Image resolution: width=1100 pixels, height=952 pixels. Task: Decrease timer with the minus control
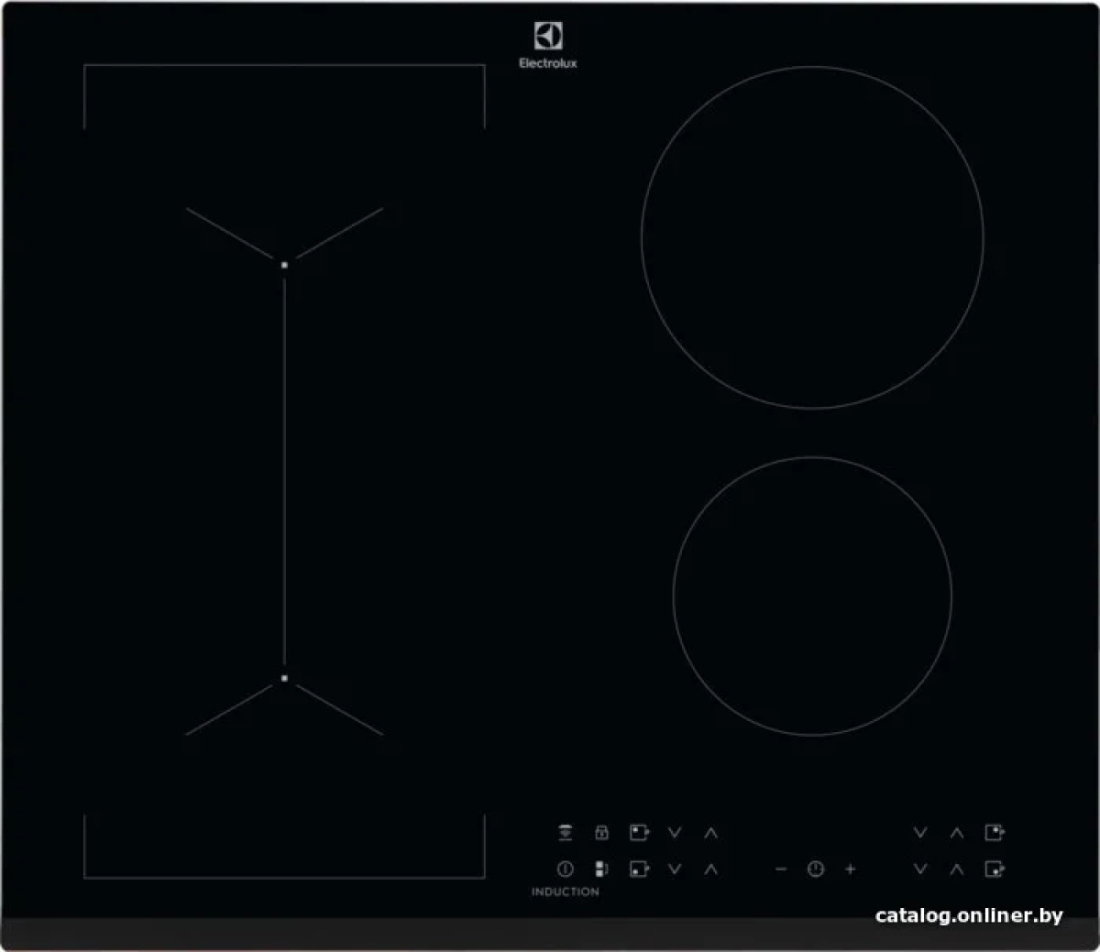pyautogui.click(x=781, y=869)
